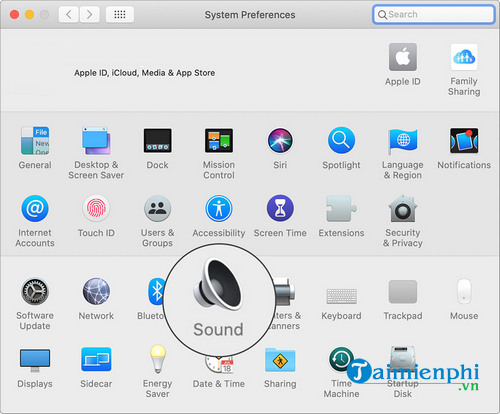The width and height of the screenshot is (500, 414).
Task: Close the System Preferences window
Action: pyautogui.click(x=14, y=15)
